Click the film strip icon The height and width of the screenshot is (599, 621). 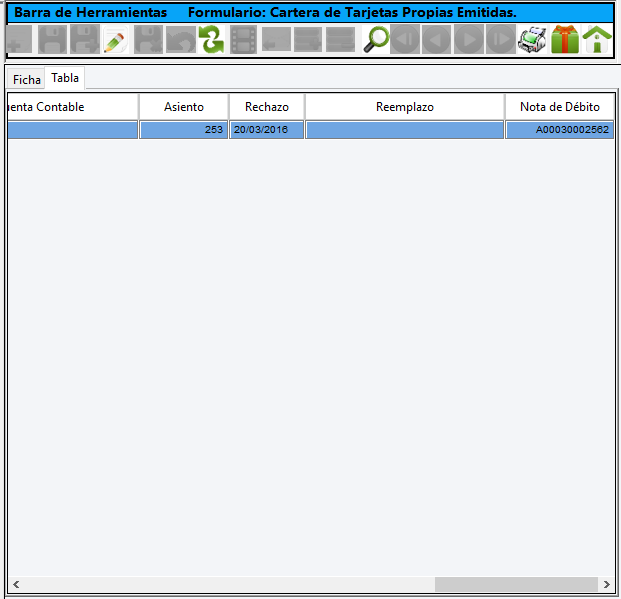[x=243, y=40]
